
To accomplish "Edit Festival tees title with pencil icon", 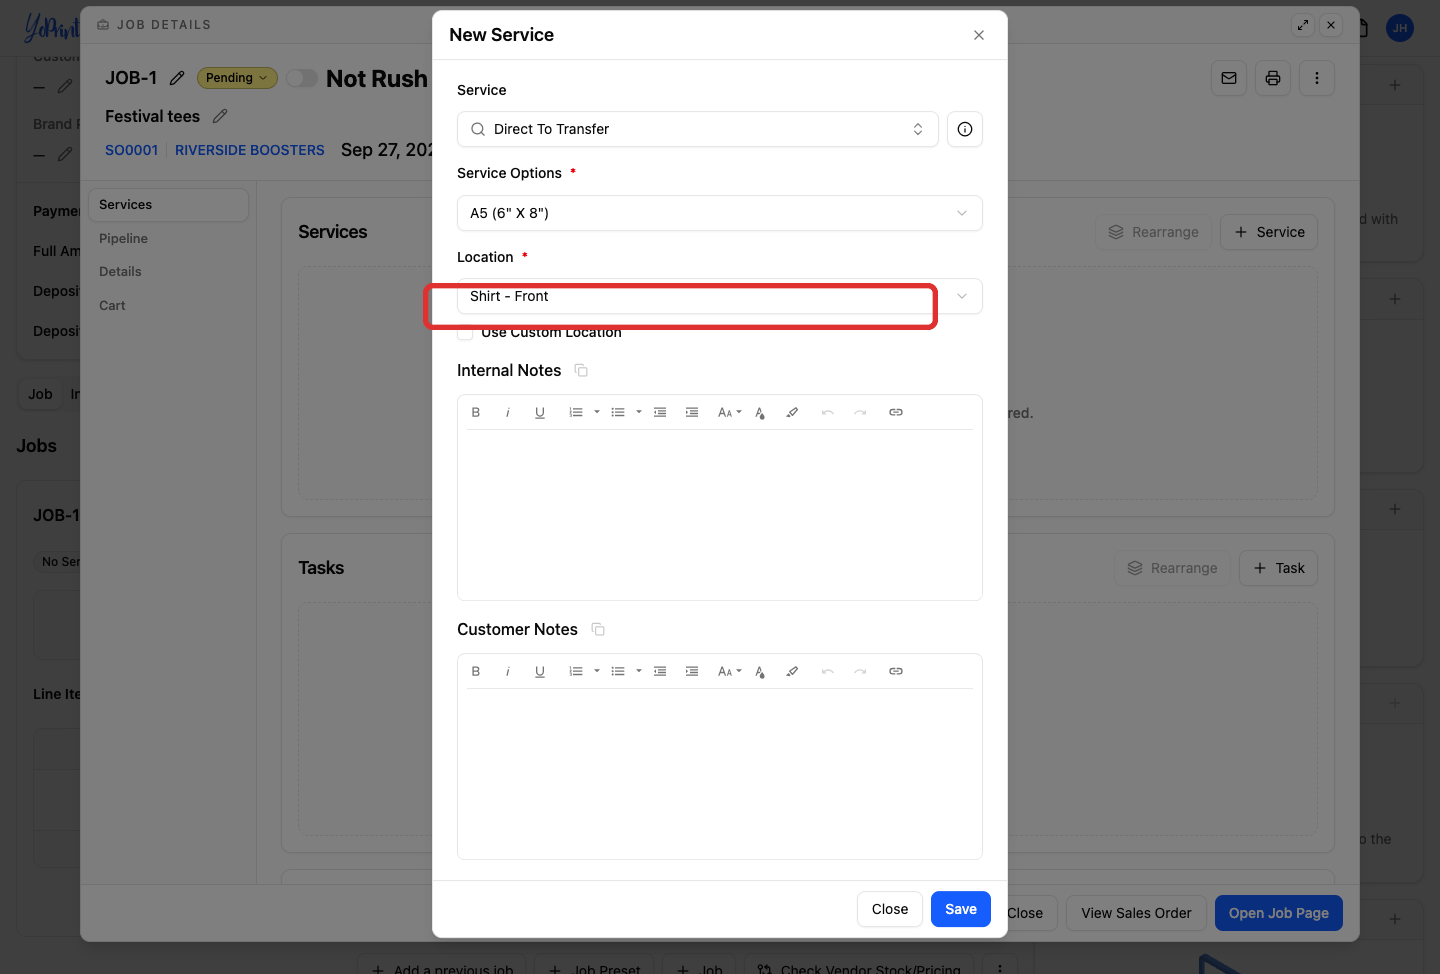I will tap(220, 116).
